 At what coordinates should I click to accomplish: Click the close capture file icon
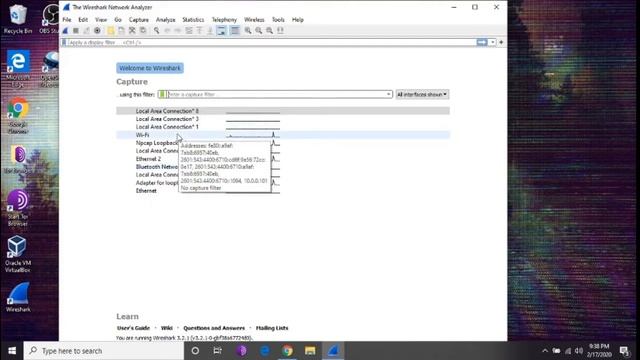(132, 31)
